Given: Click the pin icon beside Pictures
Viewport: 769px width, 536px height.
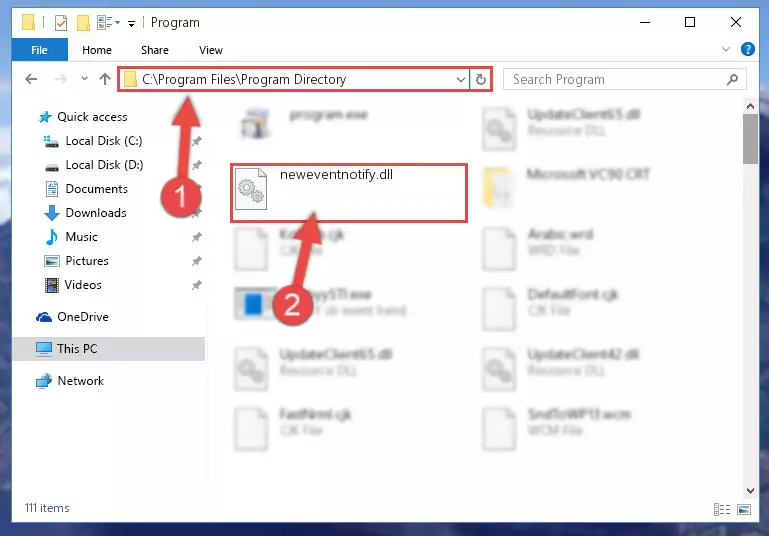Looking at the screenshot, I should [197, 261].
